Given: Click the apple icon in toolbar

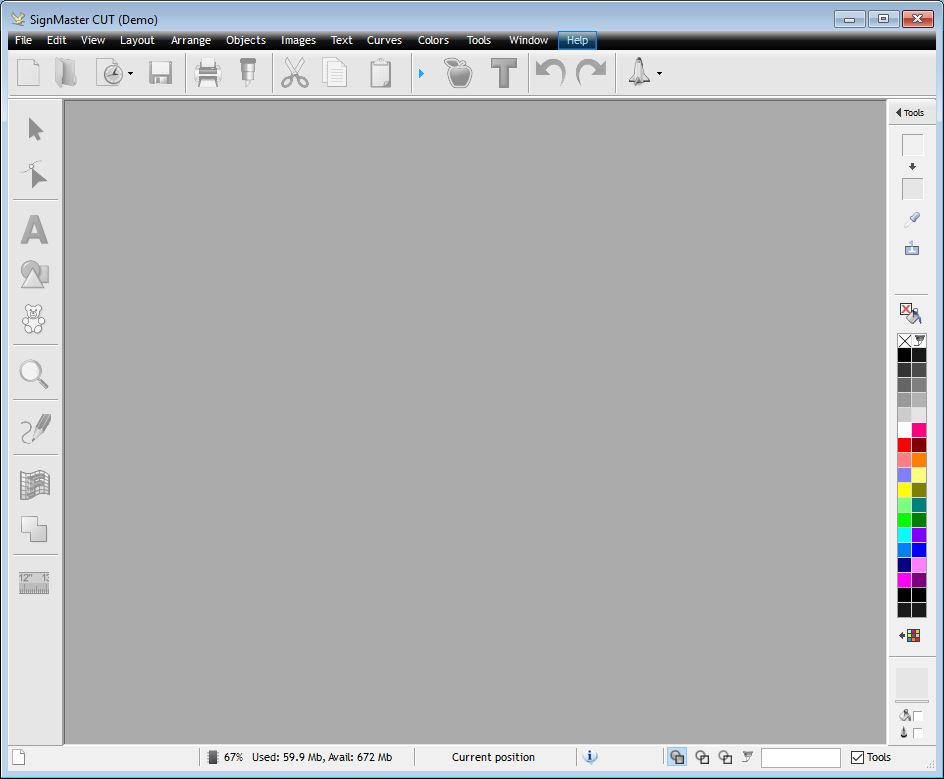Looking at the screenshot, I should 459,73.
